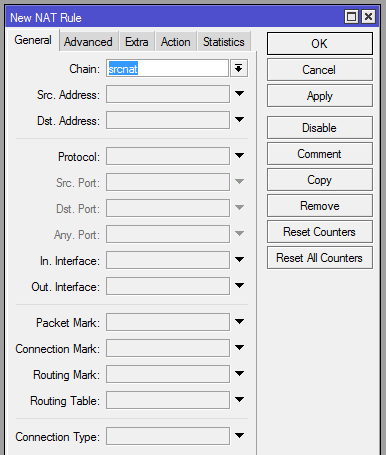Close the New NAT Rule window
386x455 pixels.
(368, 17)
